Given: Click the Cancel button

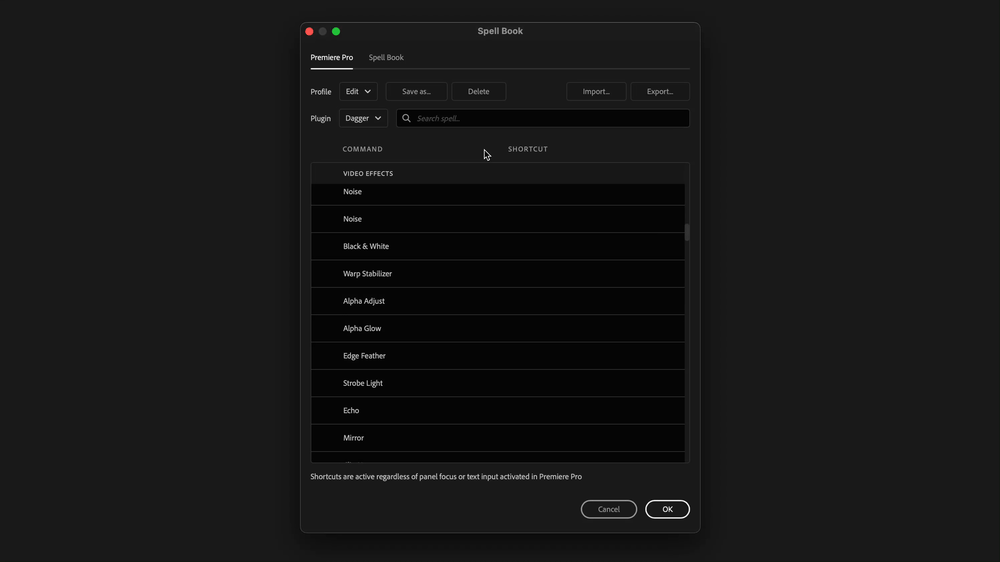Looking at the screenshot, I should coord(608,509).
